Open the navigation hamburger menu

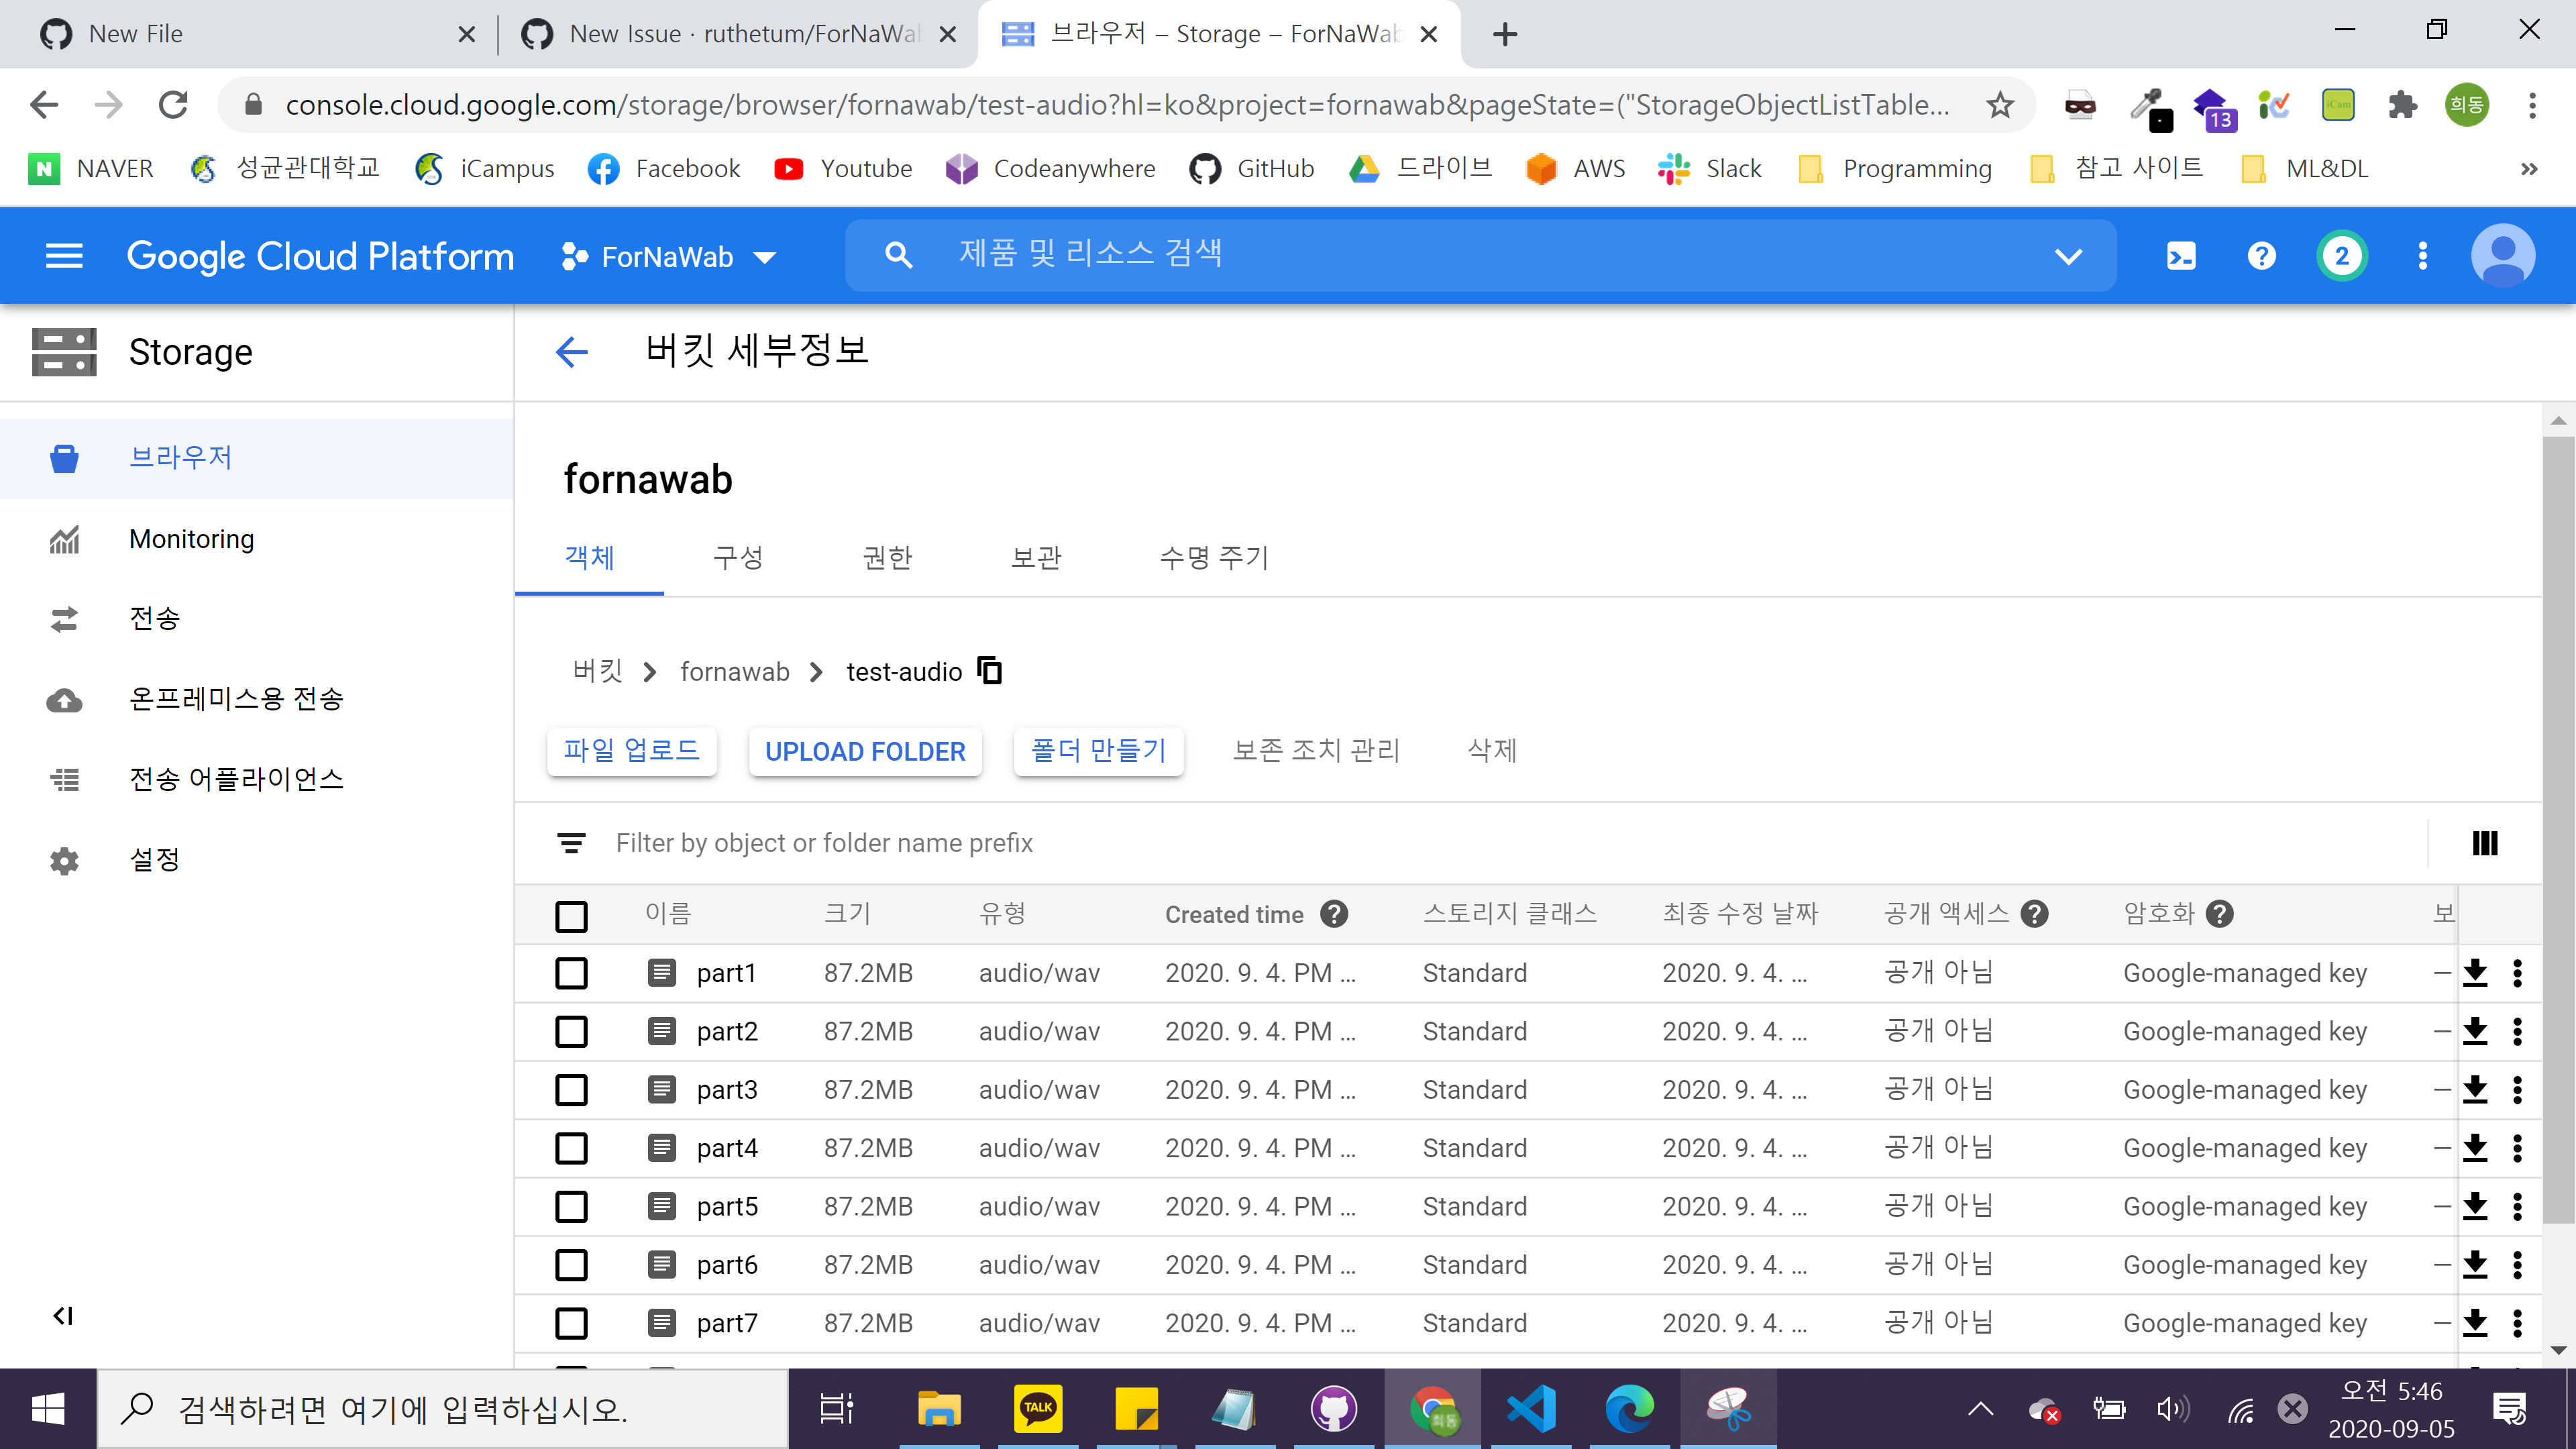(63, 256)
